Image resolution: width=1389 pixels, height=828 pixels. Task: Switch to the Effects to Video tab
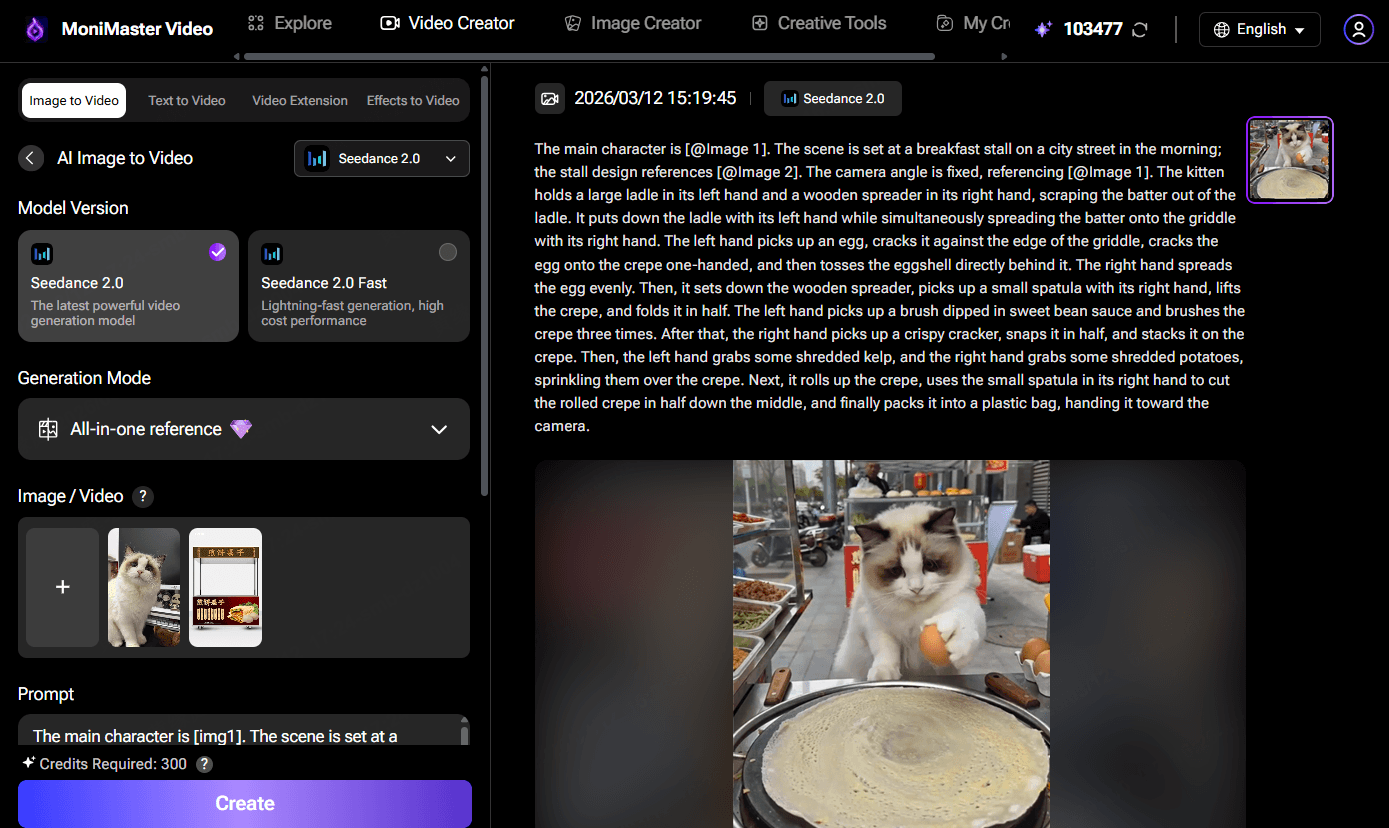point(412,101)
